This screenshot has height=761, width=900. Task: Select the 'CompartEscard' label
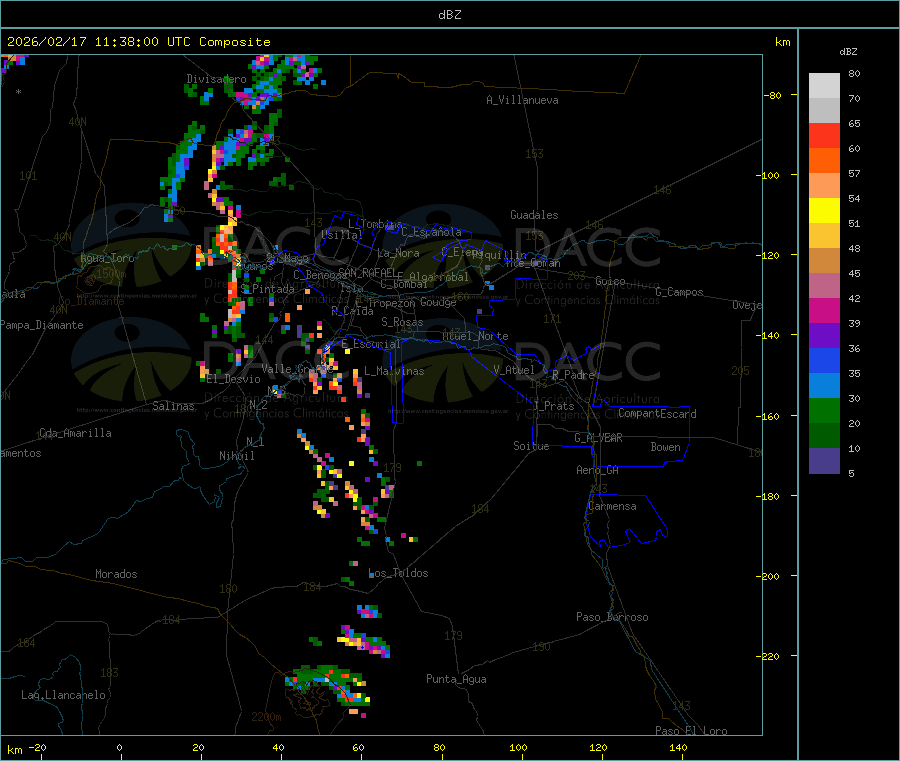[x=657, y=414]
